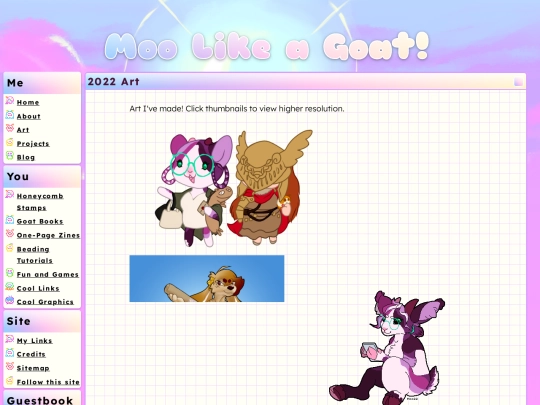The width and height of the screenshot is (540, 405).
Task: Visit the Cool Graphics page
Action: pos(45,302)
